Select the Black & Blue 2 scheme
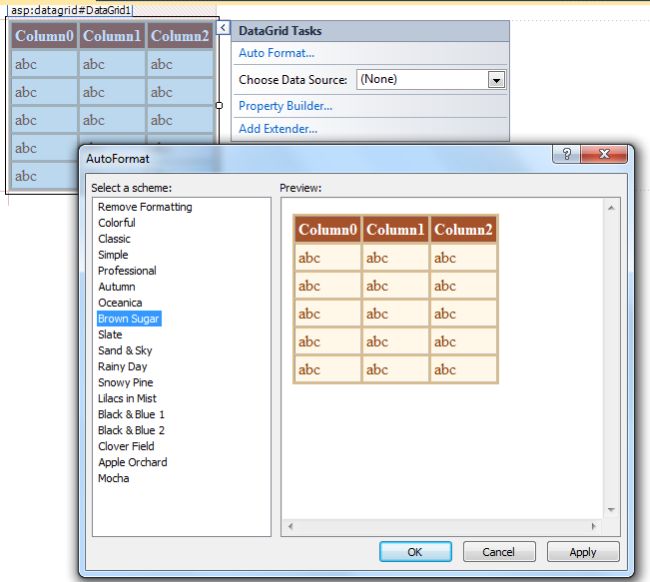The image size is (650, 582). click(131, 430)
